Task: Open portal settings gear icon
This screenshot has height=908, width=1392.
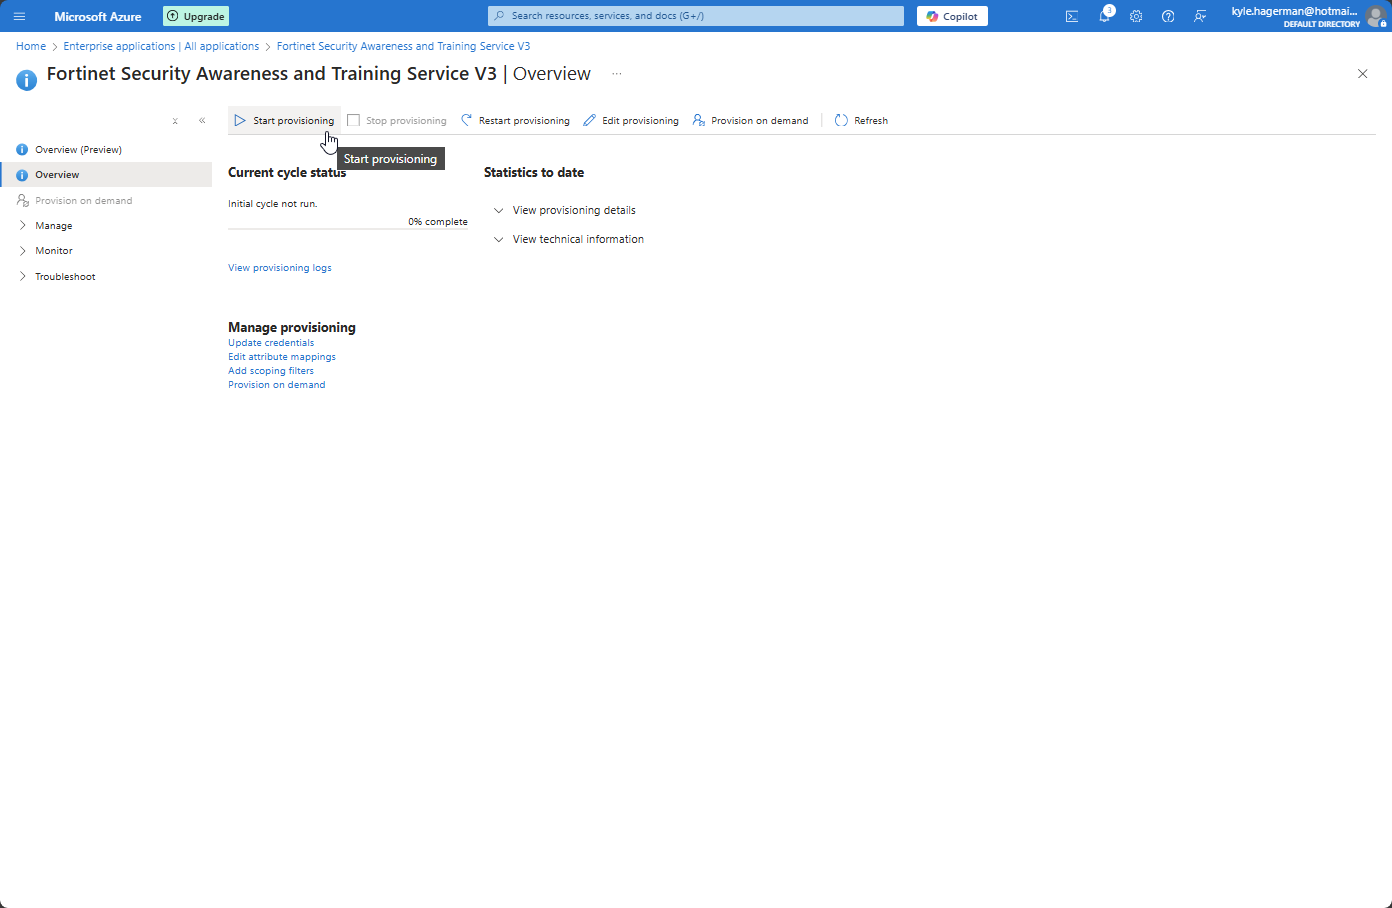Action: pyautogui.click(x=1136, y=16)
